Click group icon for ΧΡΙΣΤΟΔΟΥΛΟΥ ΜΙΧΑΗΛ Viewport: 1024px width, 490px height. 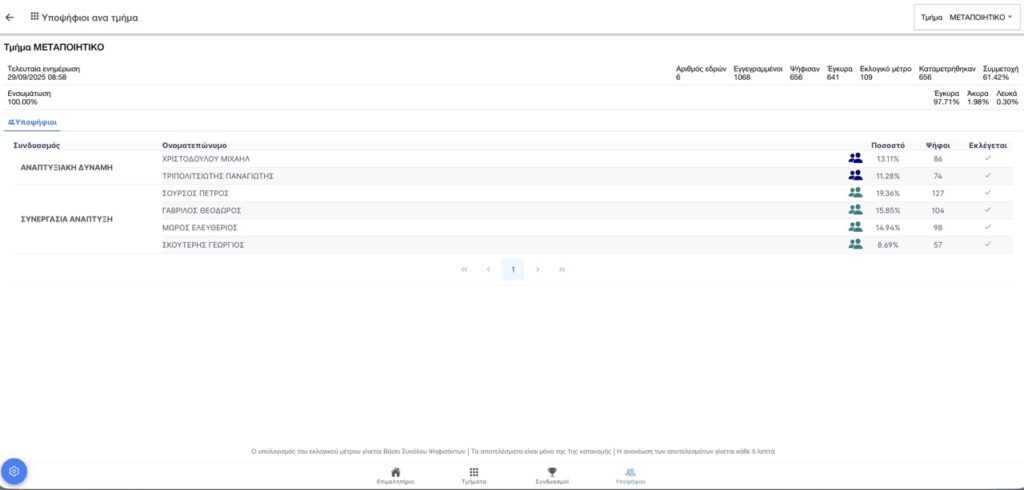click(855, 158)
